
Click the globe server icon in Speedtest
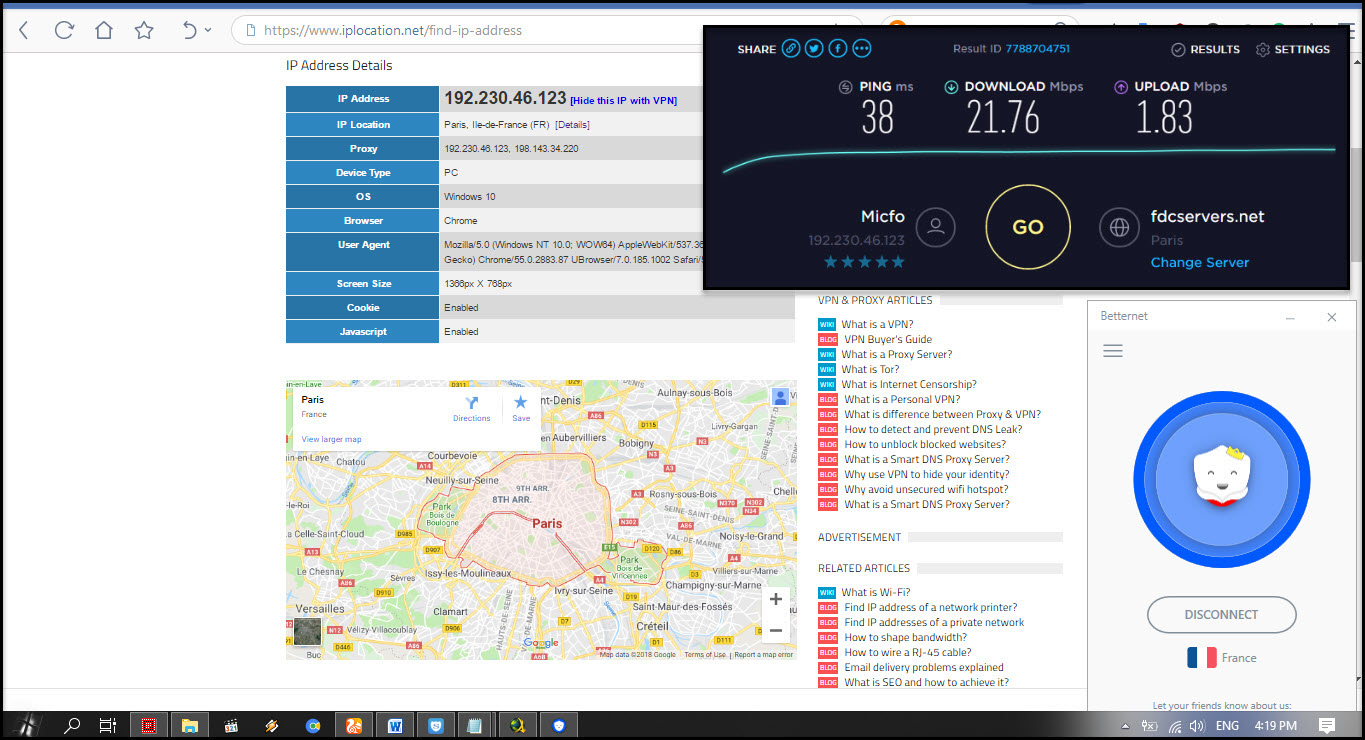point(1119,227)
